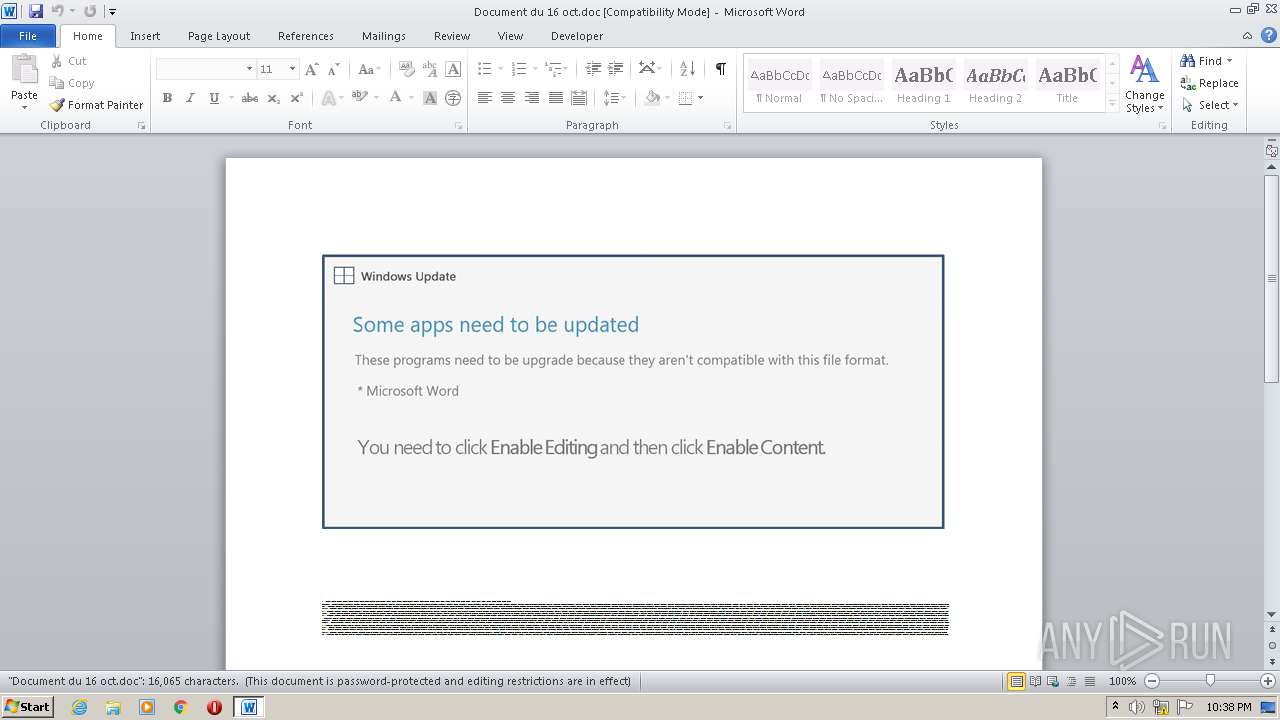Open the File tab
The image size is (1280, 720).
coord(28,36)
